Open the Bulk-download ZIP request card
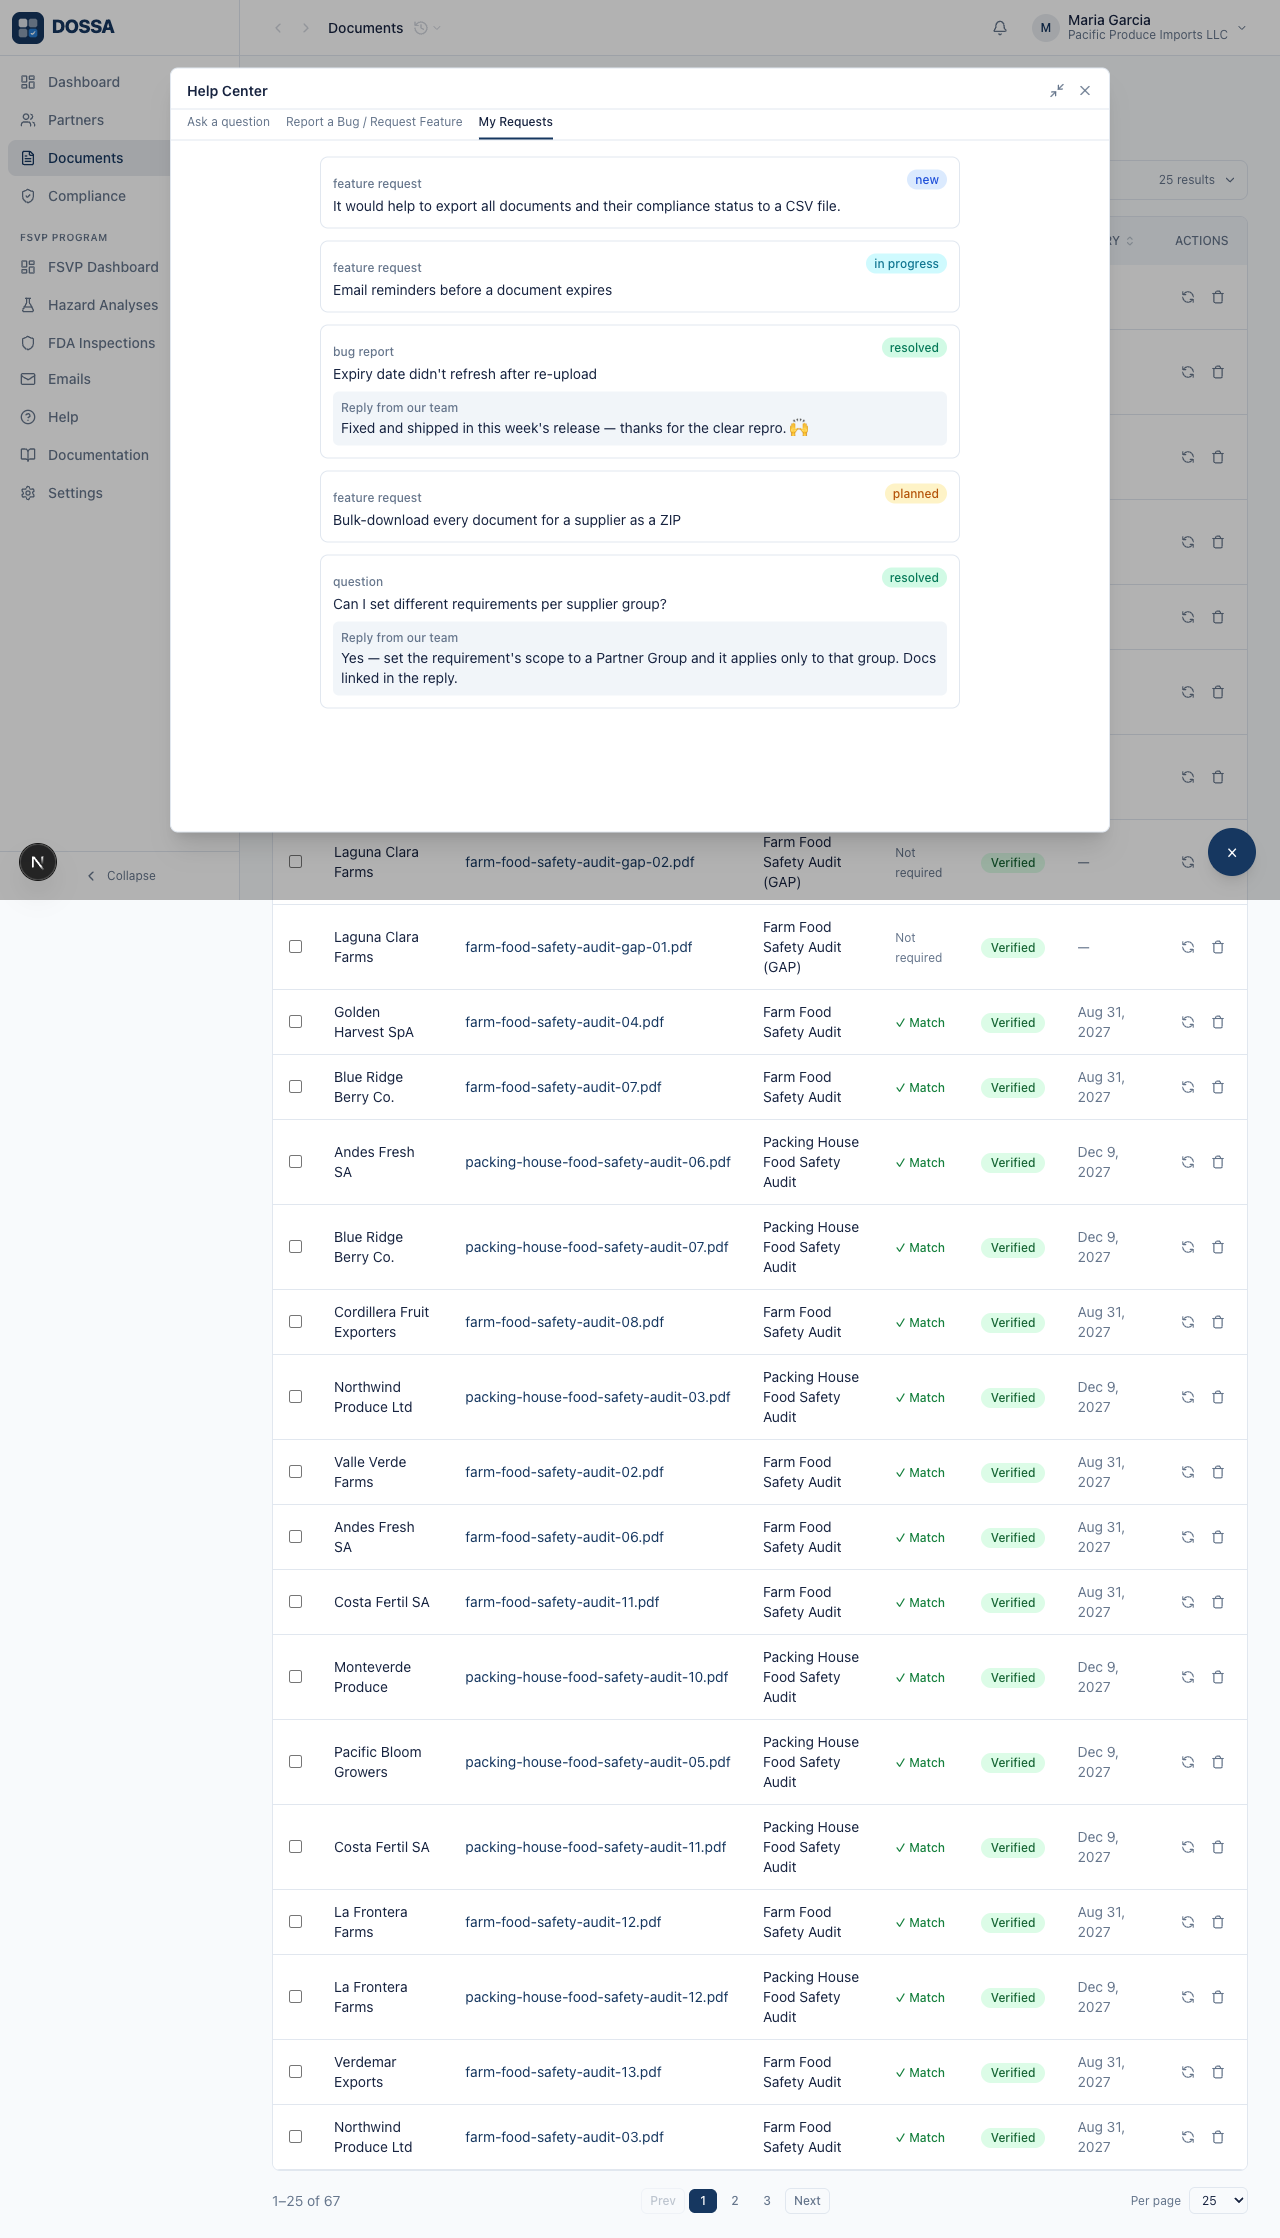The width and height of the screenshot is (1280, 2238). (x=640, y=507)
